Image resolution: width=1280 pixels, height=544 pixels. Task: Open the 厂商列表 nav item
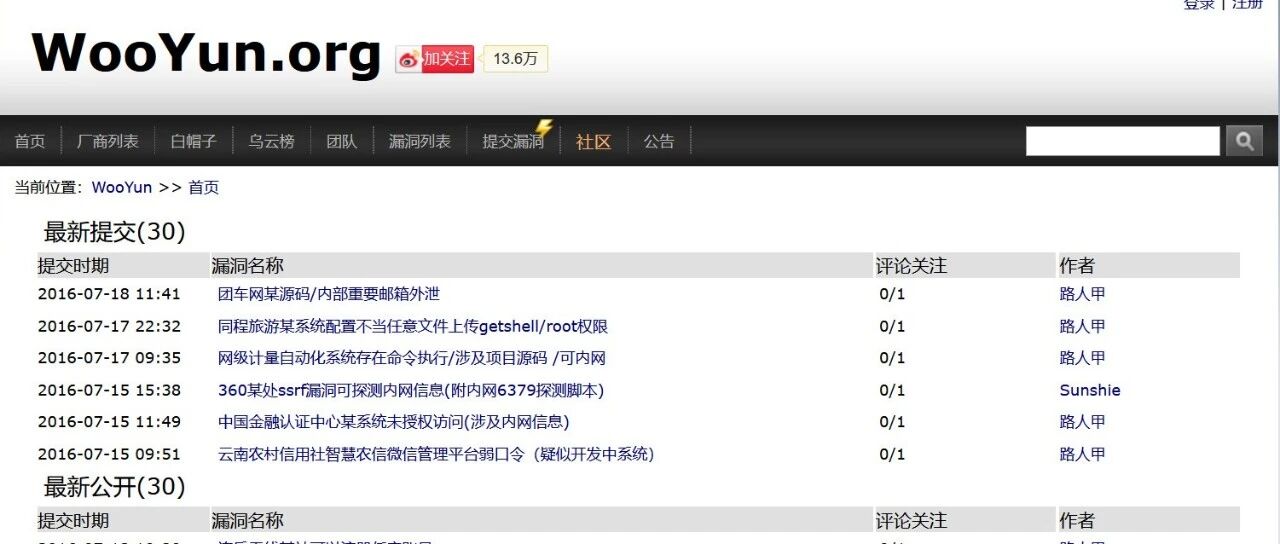click(x=108, y=142)
